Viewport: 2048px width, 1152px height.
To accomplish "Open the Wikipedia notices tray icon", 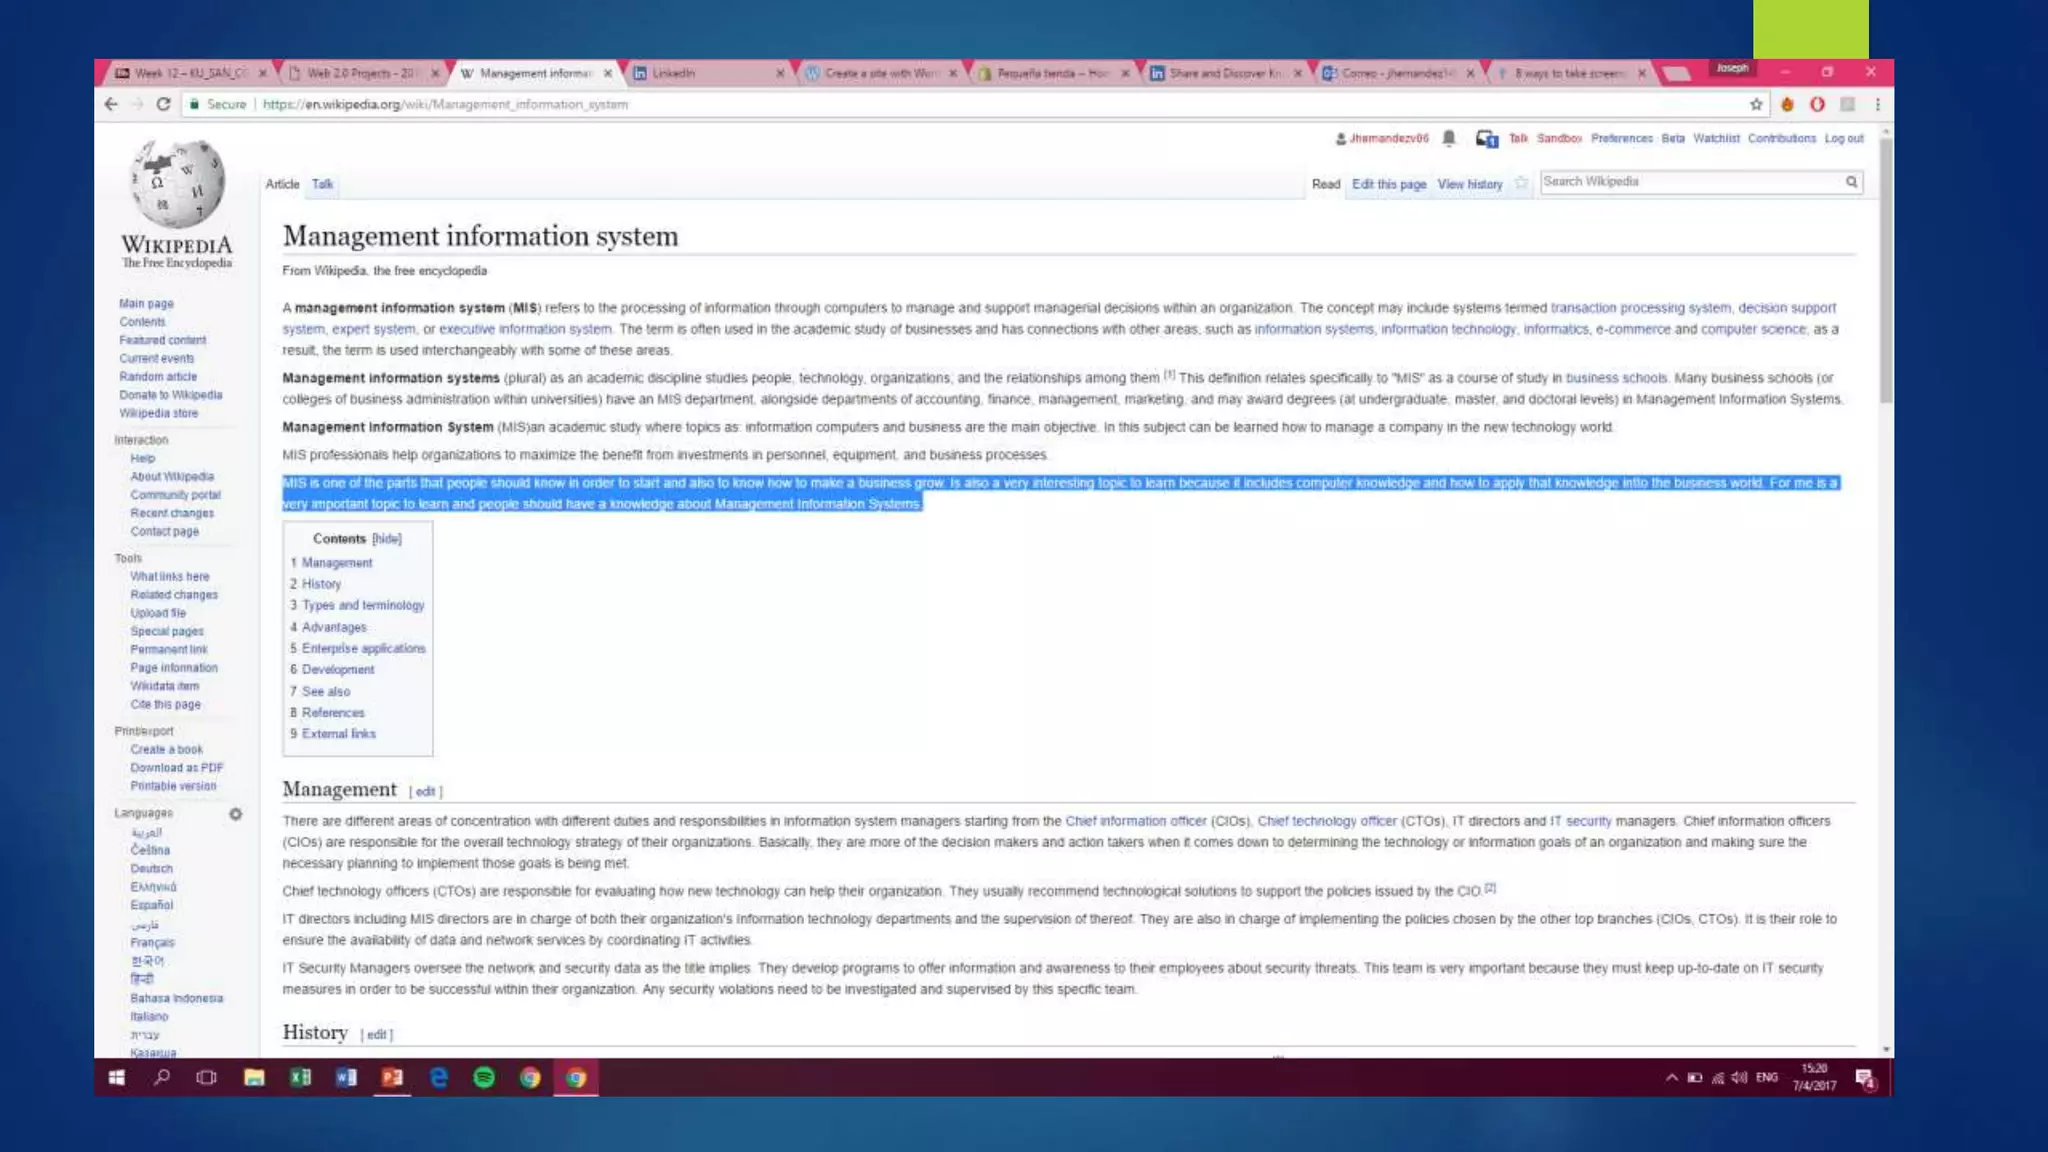I will 1486,139.
